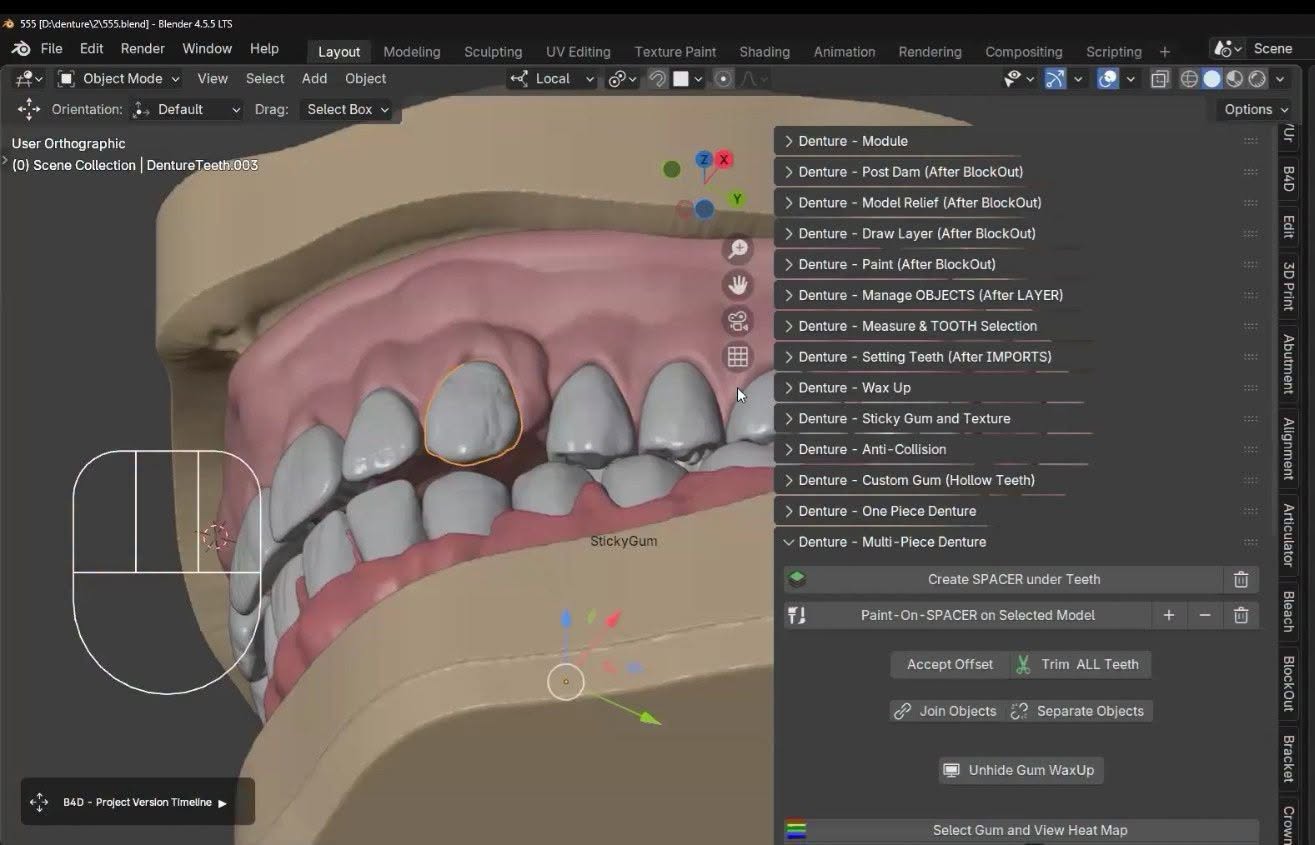The height and width of the screenshot is (845, 1315).
Task: Open the object visibility eye dropdown
Action: [x=1020, y=78]
